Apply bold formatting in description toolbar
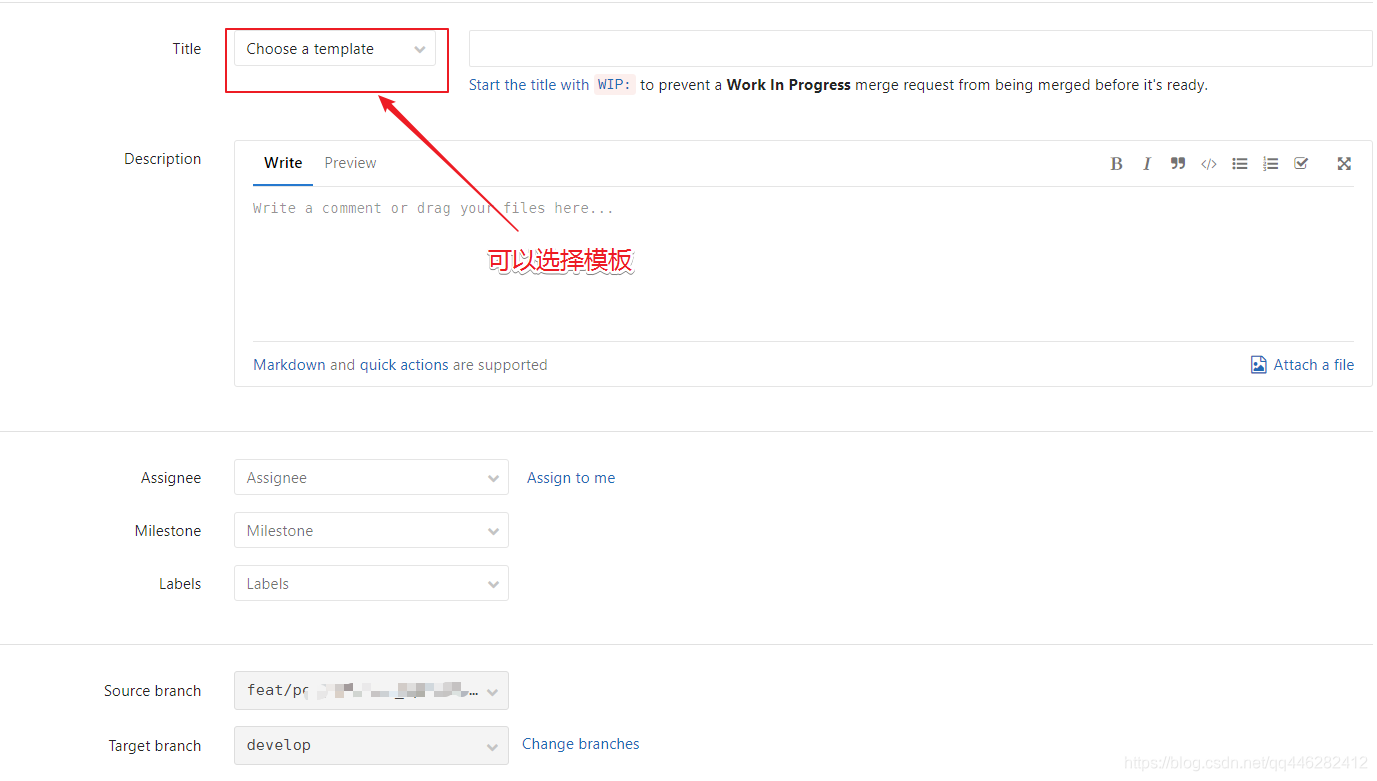The width and height of the screenshot is (1377, 781). [x=1116, y=164]
